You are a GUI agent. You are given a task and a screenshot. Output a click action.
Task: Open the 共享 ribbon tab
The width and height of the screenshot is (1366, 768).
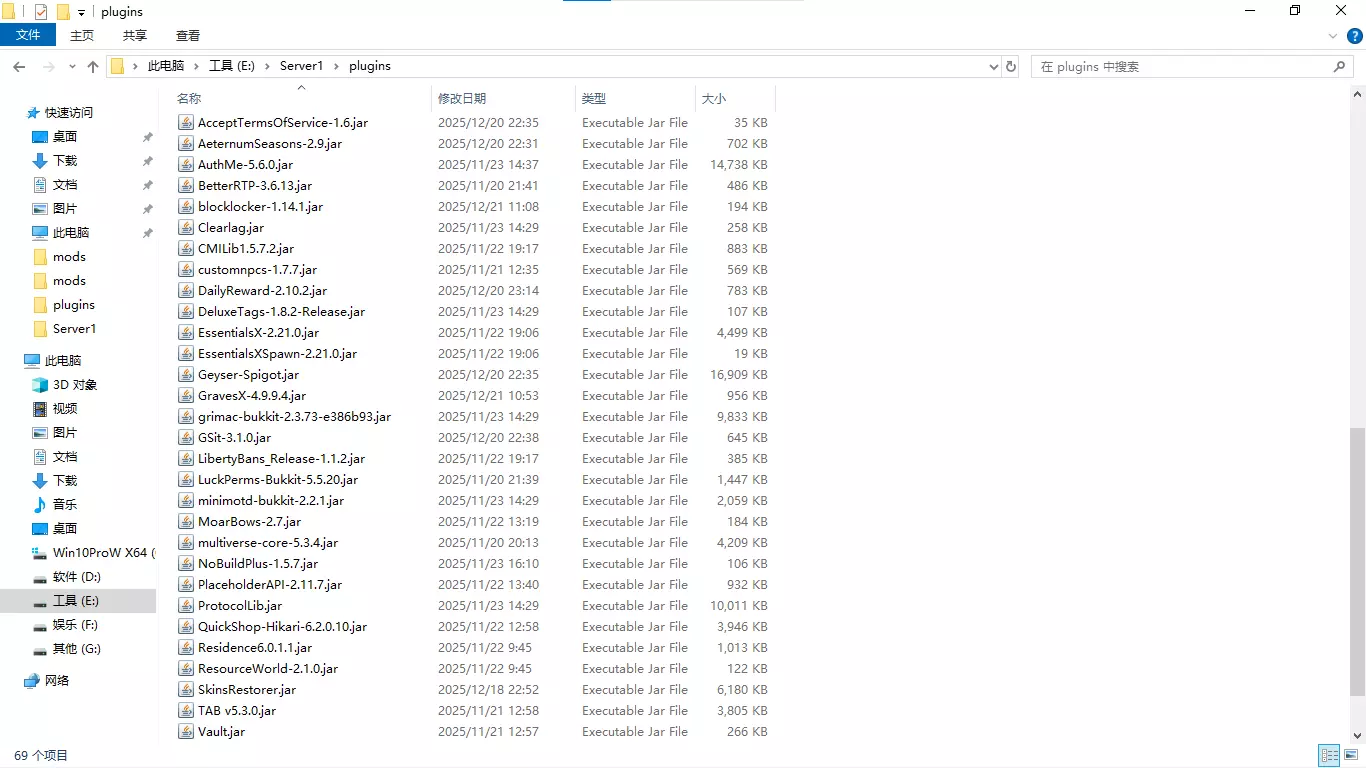135,35
